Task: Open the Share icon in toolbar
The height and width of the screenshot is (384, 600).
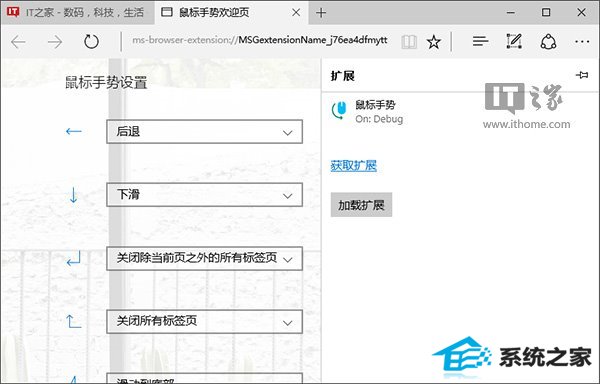Action: tap(548, 41)
